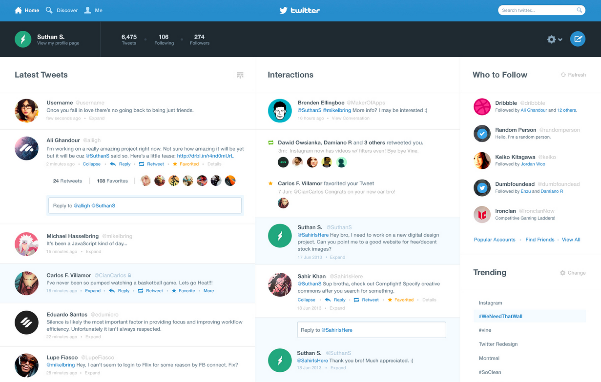Click the 8,475 Tweets count

point(129,39)
